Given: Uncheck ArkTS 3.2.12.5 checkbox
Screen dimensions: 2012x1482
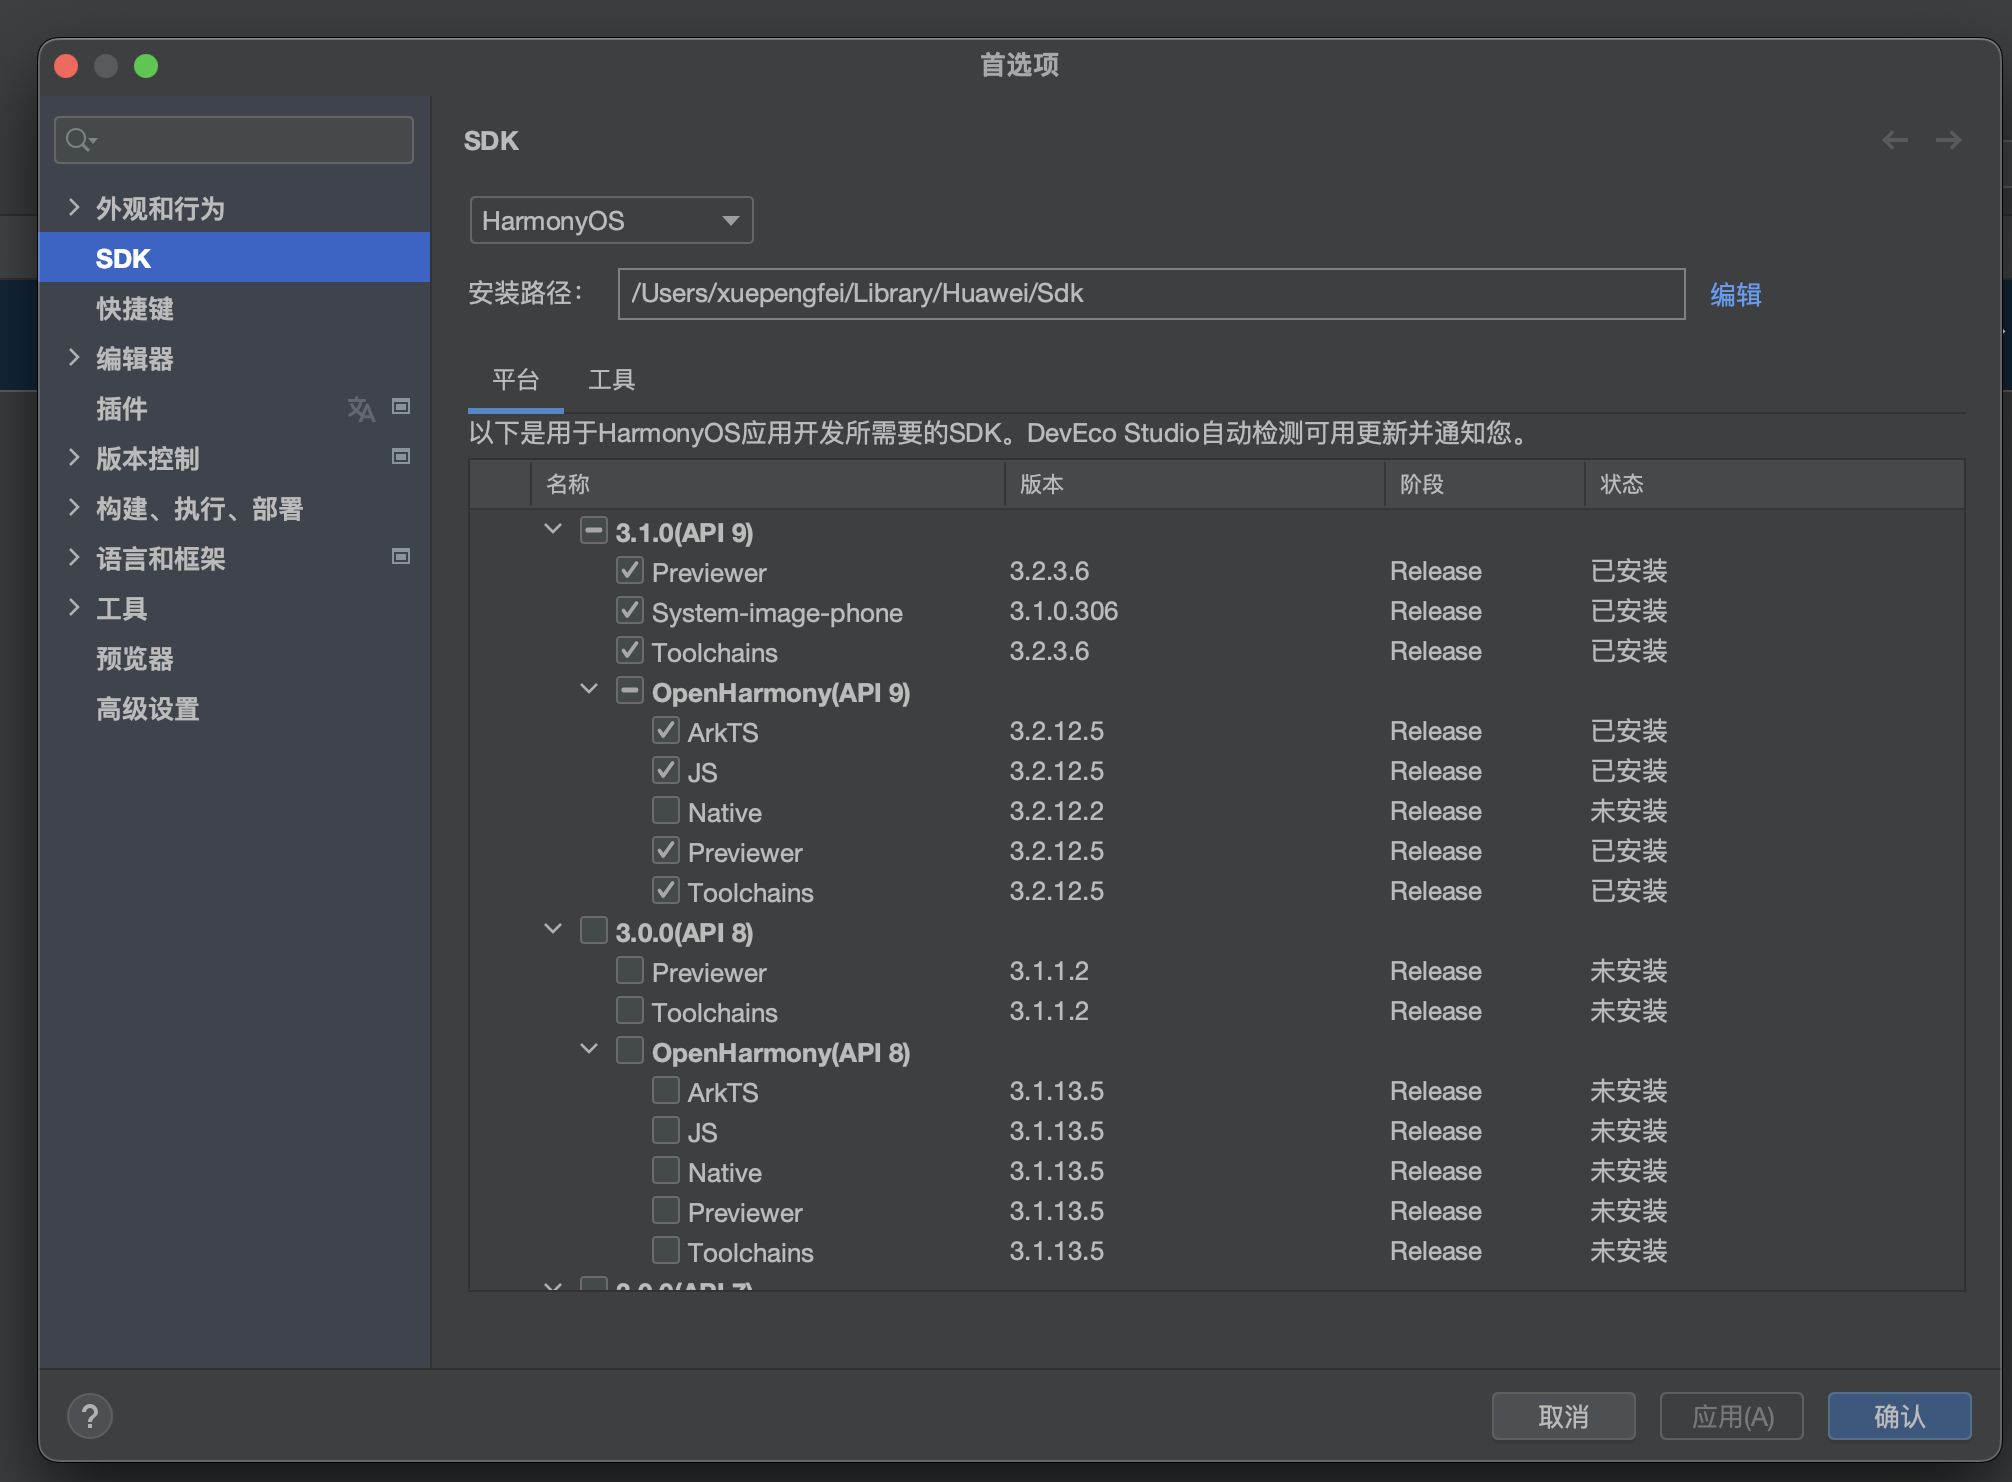Looking at the screenshot, I should click(x=666, y=730).
